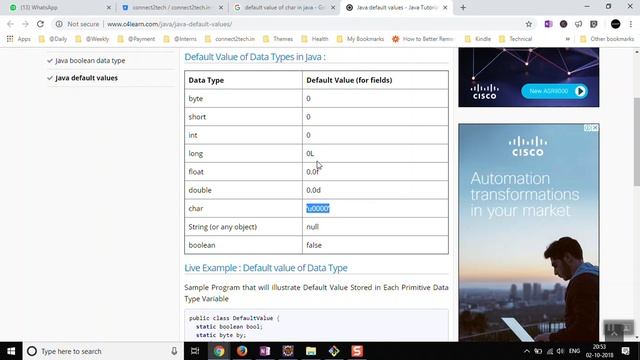The height and width of the screenshot is (360, 640).
Task: Close the connect2tech tab
Action: 221,7
